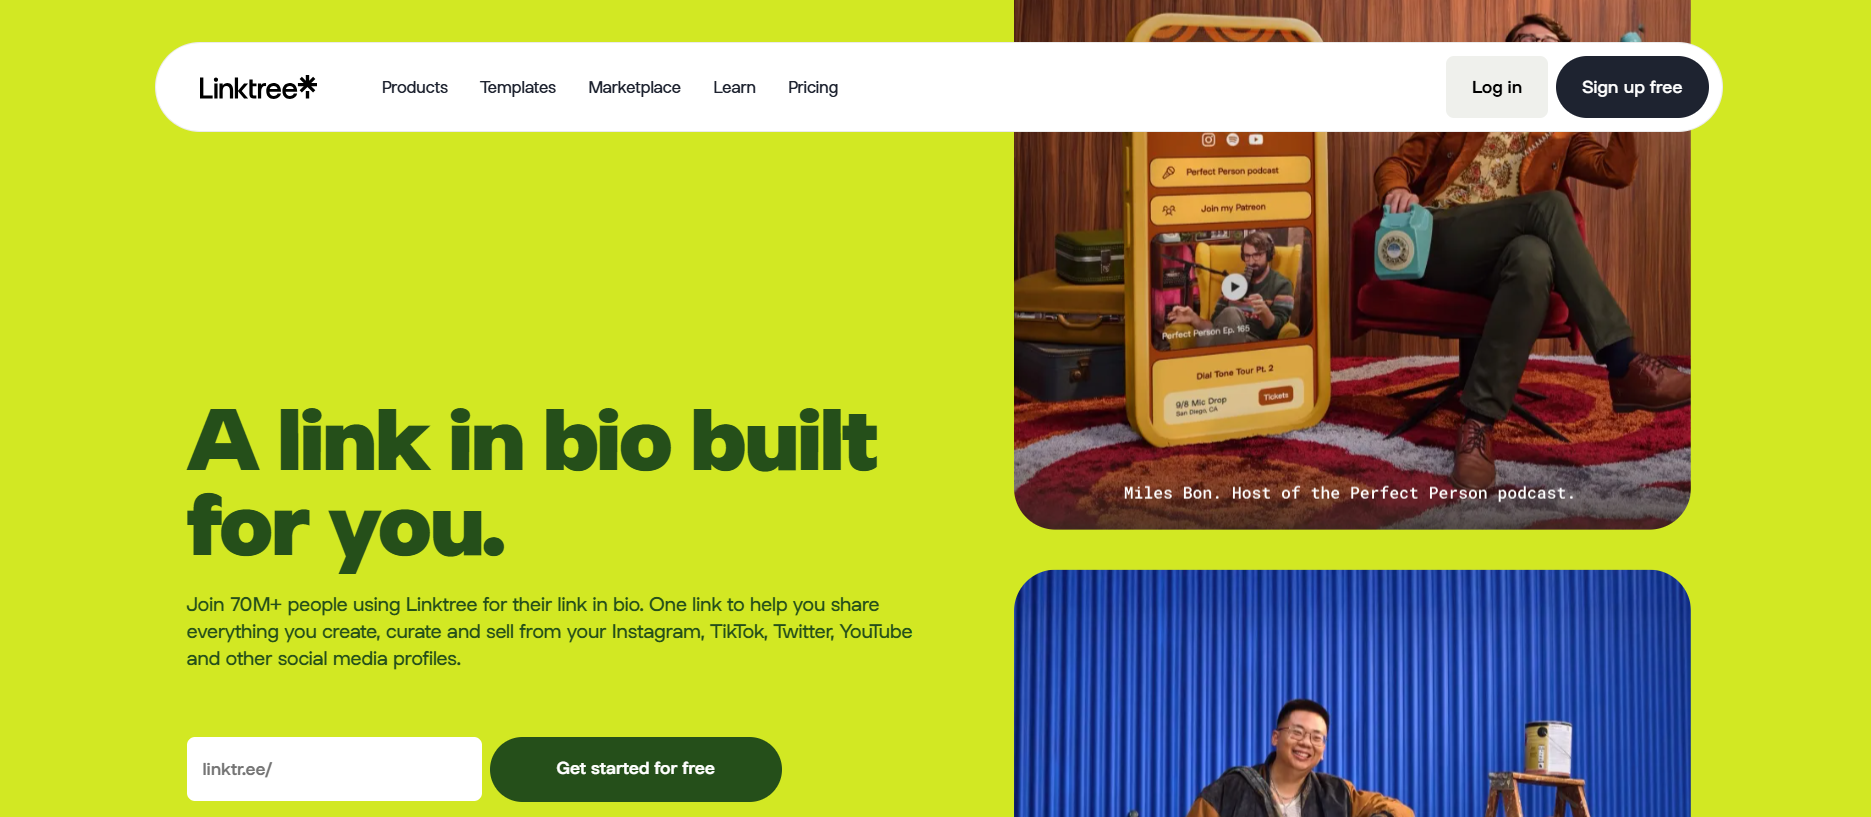
Task: Tap the Instagram icon on the phone mockup
Action: click(1208, 139)
